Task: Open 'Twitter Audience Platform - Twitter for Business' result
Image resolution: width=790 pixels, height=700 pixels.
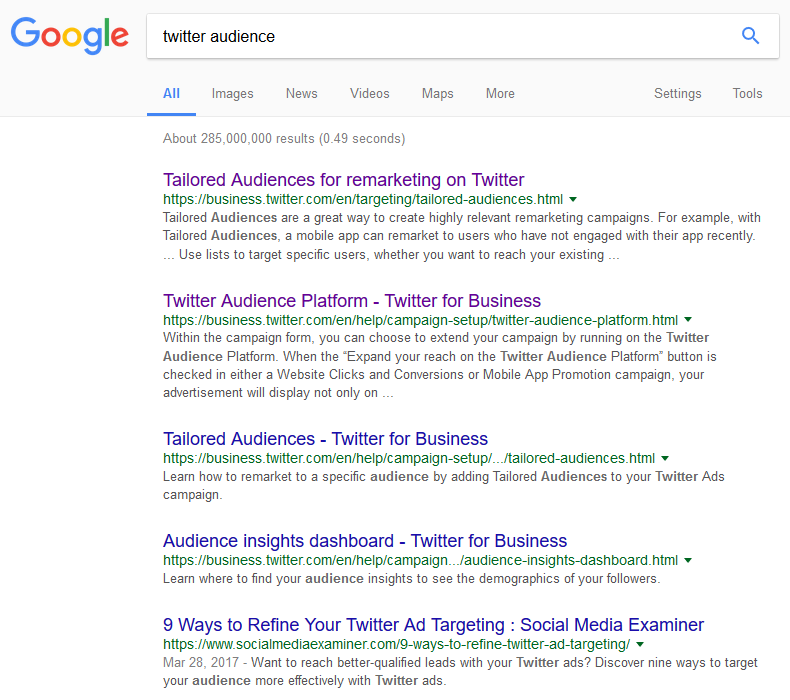Action: tap(352, 301)
